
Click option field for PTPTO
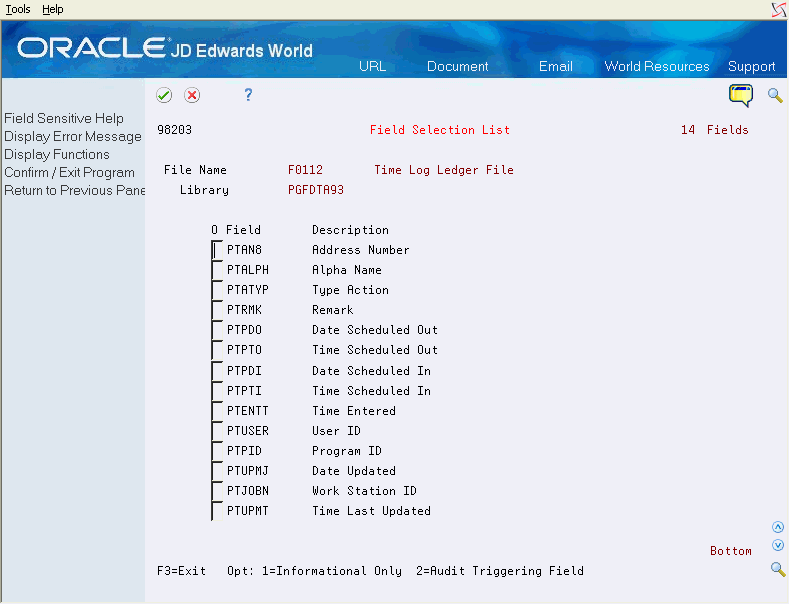217,350
